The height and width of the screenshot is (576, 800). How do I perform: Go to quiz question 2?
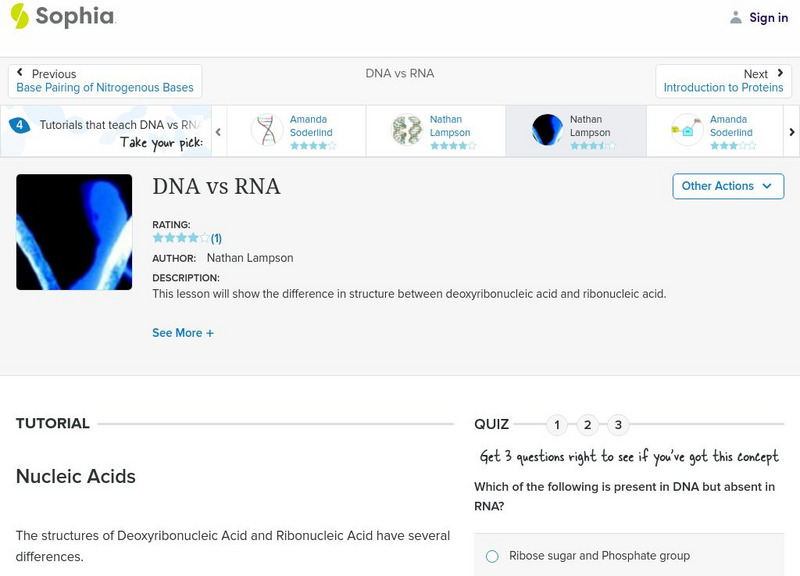point(588,425)
